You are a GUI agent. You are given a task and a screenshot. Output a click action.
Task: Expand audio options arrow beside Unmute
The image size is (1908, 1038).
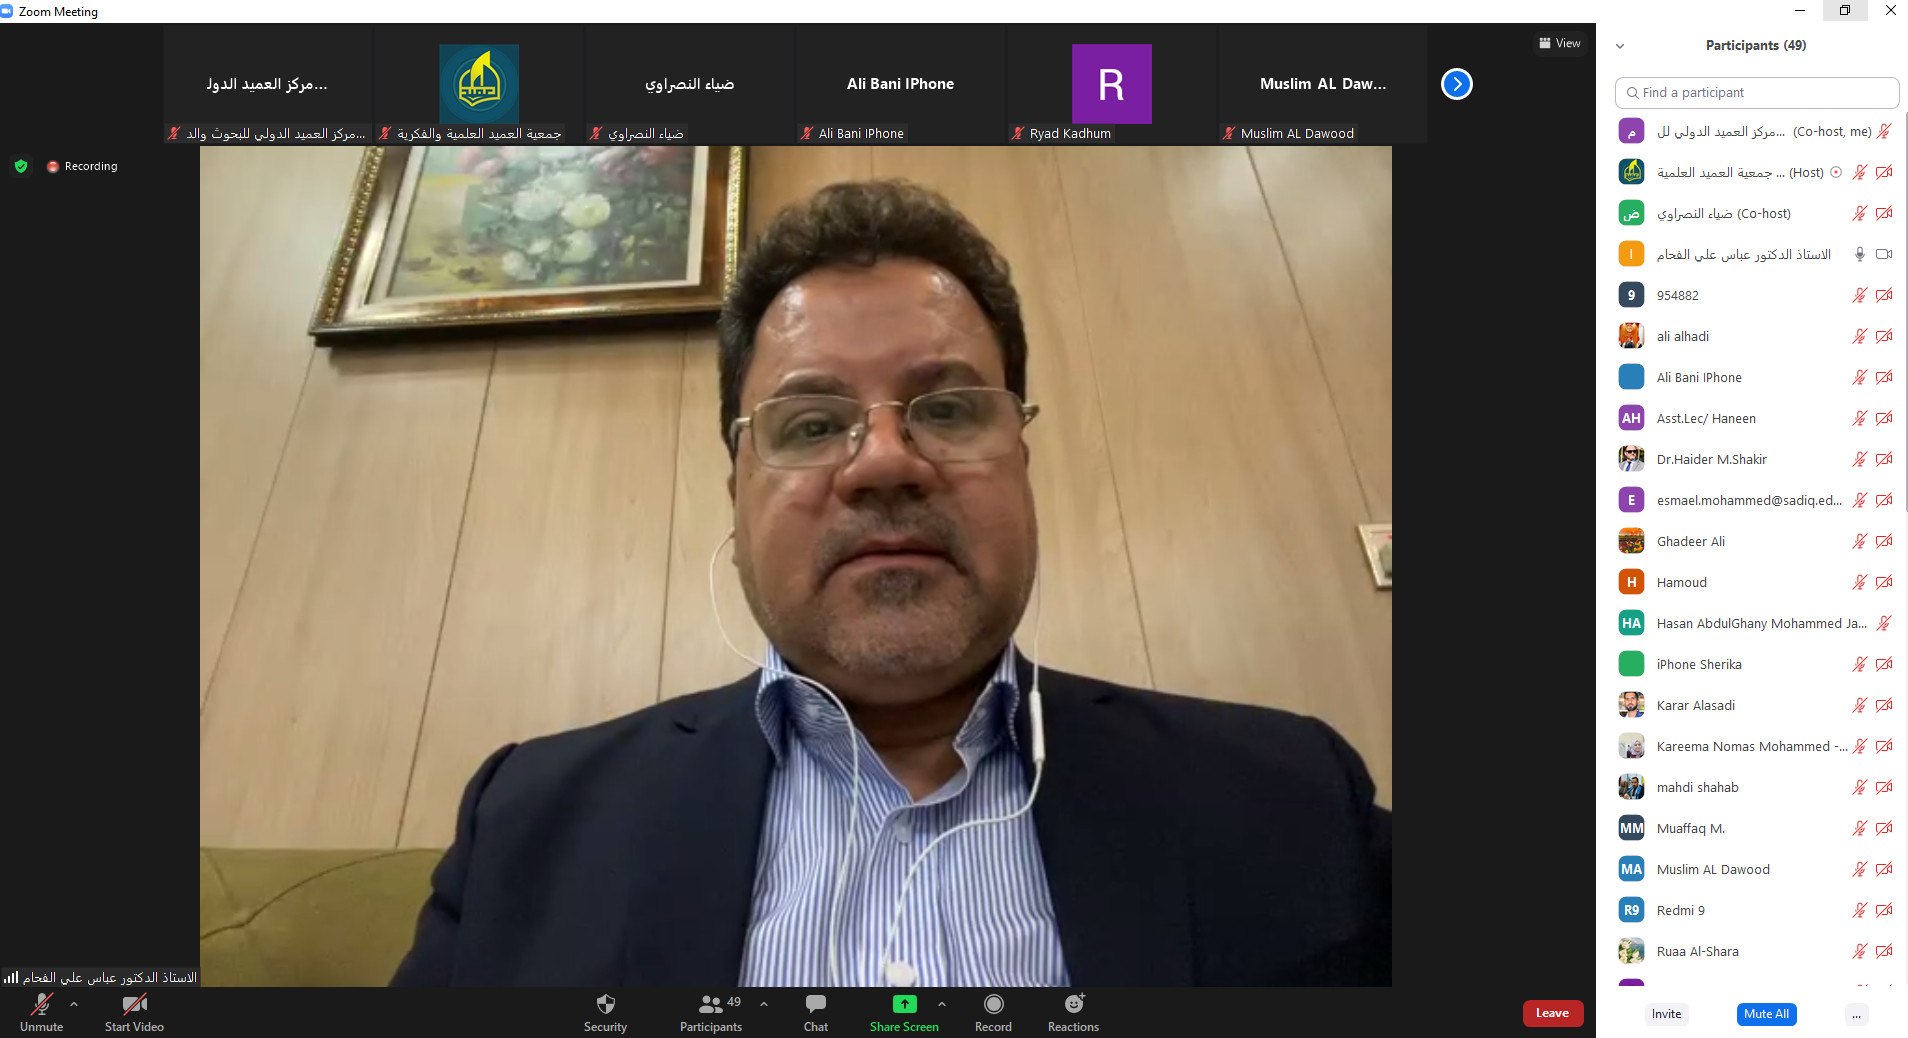74,1003
